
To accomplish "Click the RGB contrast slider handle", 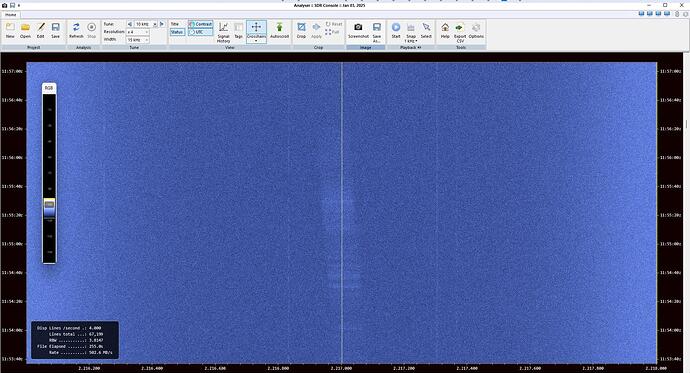I will pos(49,204).
